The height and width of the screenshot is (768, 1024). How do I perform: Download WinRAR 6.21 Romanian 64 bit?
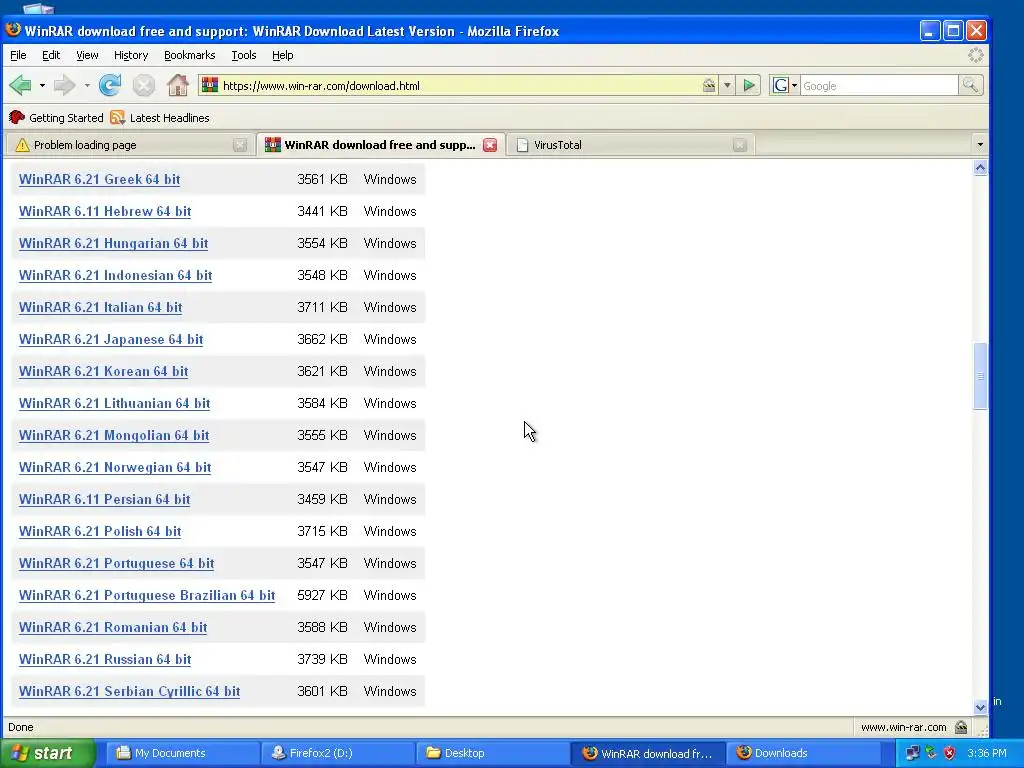tap(112, 628)
